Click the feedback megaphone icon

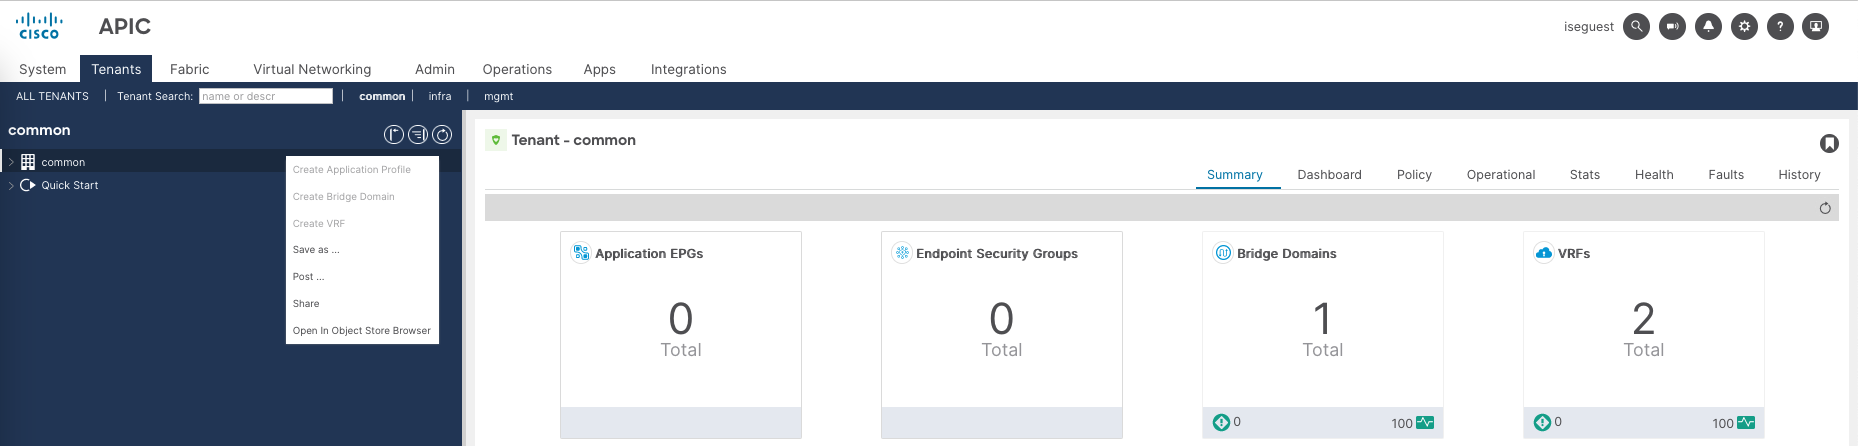tap(1672, 27)
